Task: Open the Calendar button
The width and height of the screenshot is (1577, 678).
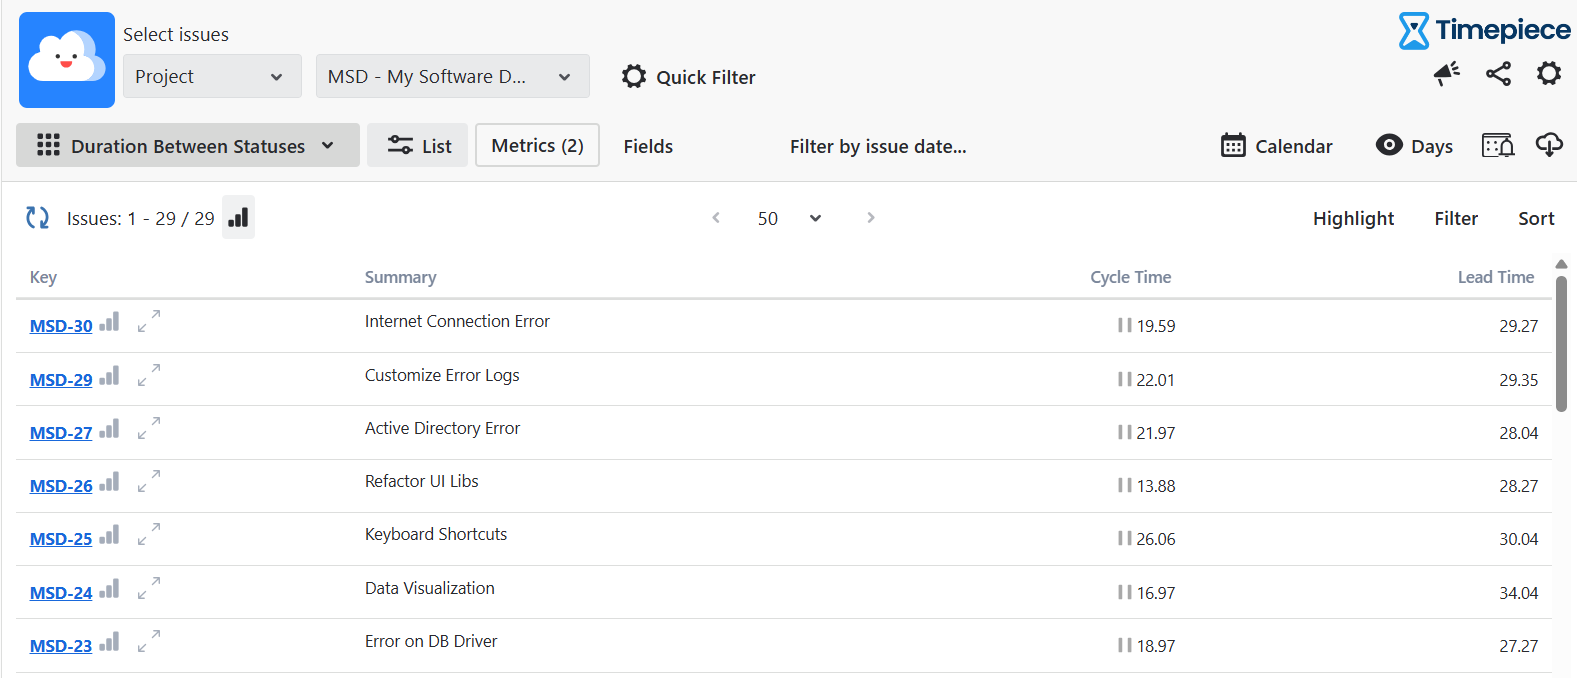Action: 1276,146
